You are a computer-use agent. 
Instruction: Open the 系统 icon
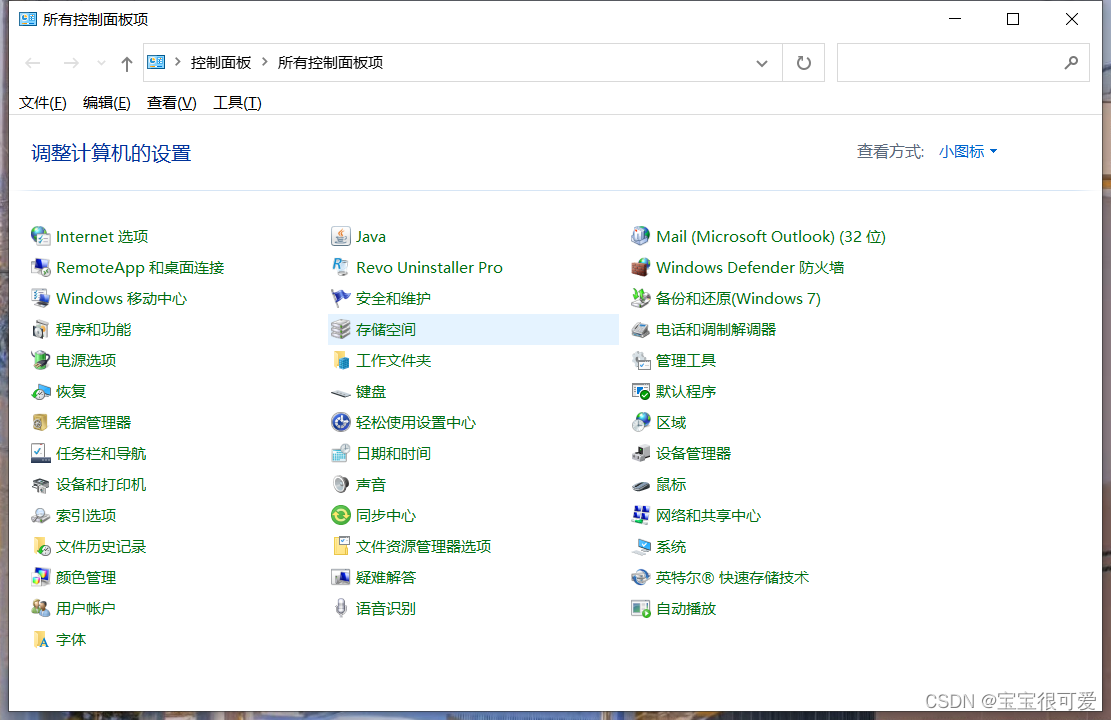click(641, 546)
